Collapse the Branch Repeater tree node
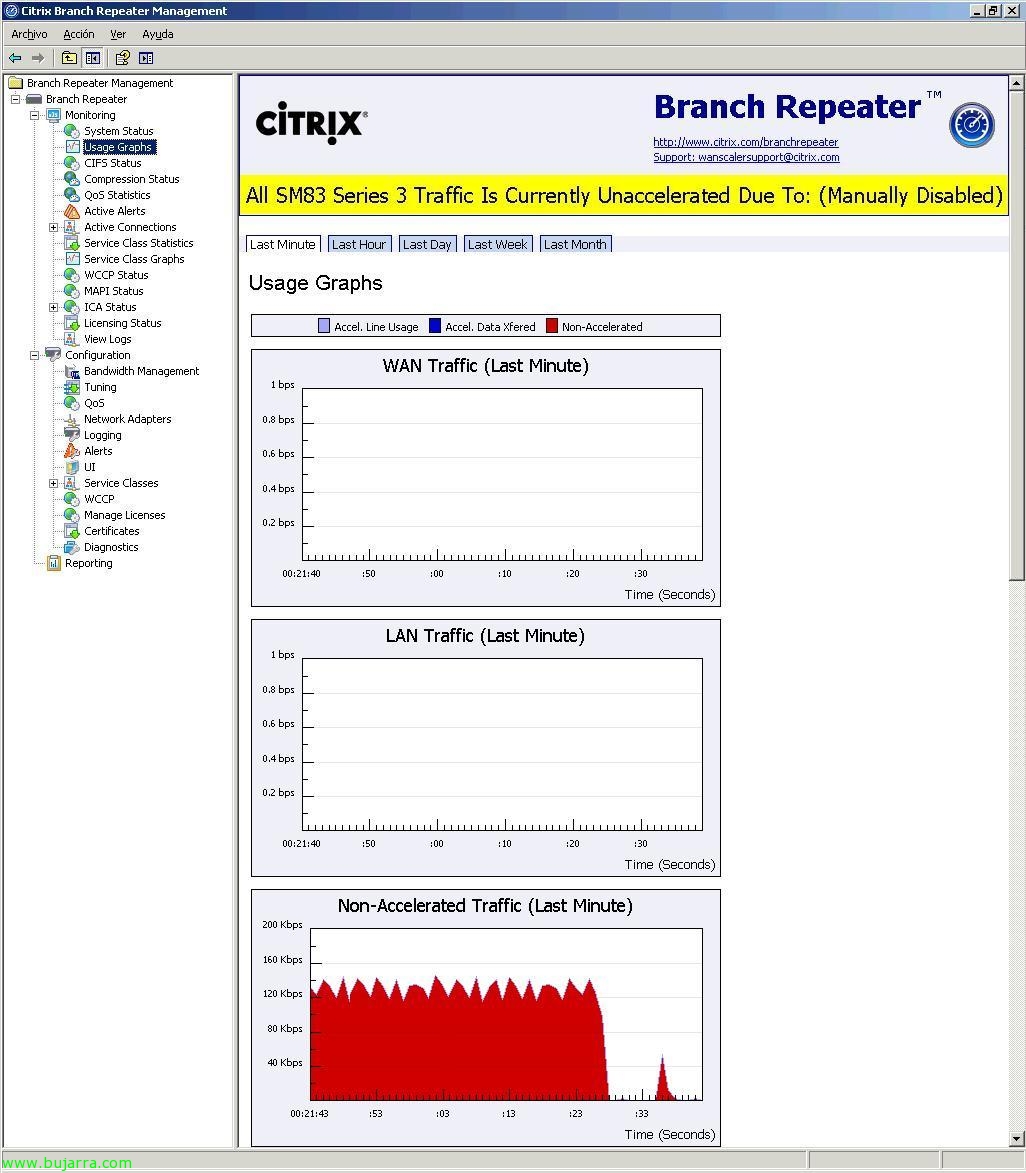The height and width of the screenshot is (1173, 1026). pos(15,99)
